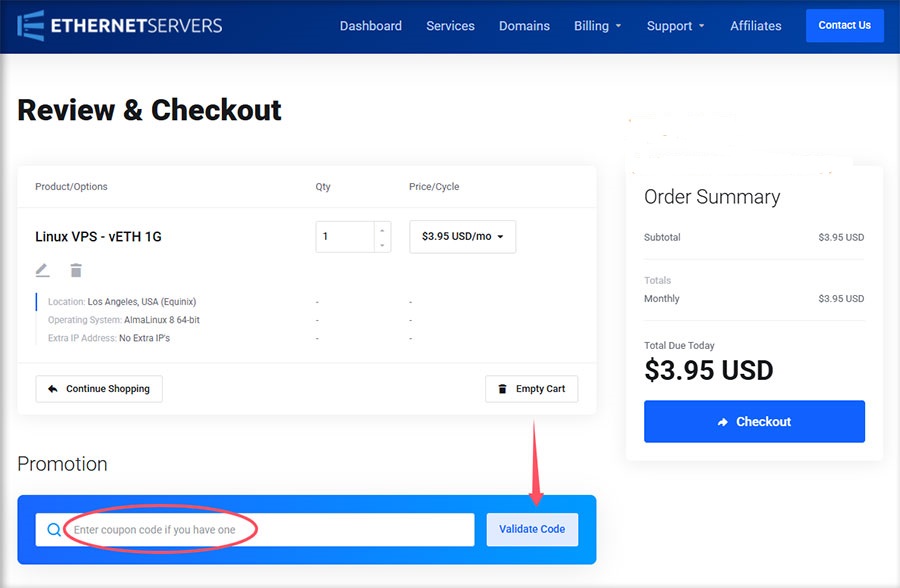This screenshot has width=900, height=588.
Task: Expand the Billing menu
Action: (597, 26)
